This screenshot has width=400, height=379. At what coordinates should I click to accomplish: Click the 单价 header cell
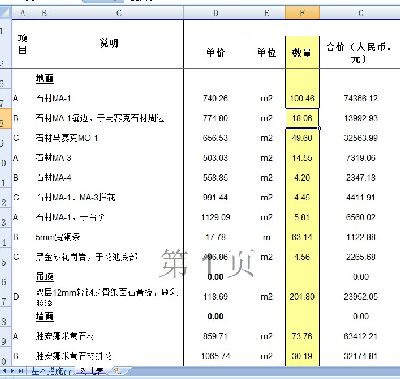coord(216,52)
